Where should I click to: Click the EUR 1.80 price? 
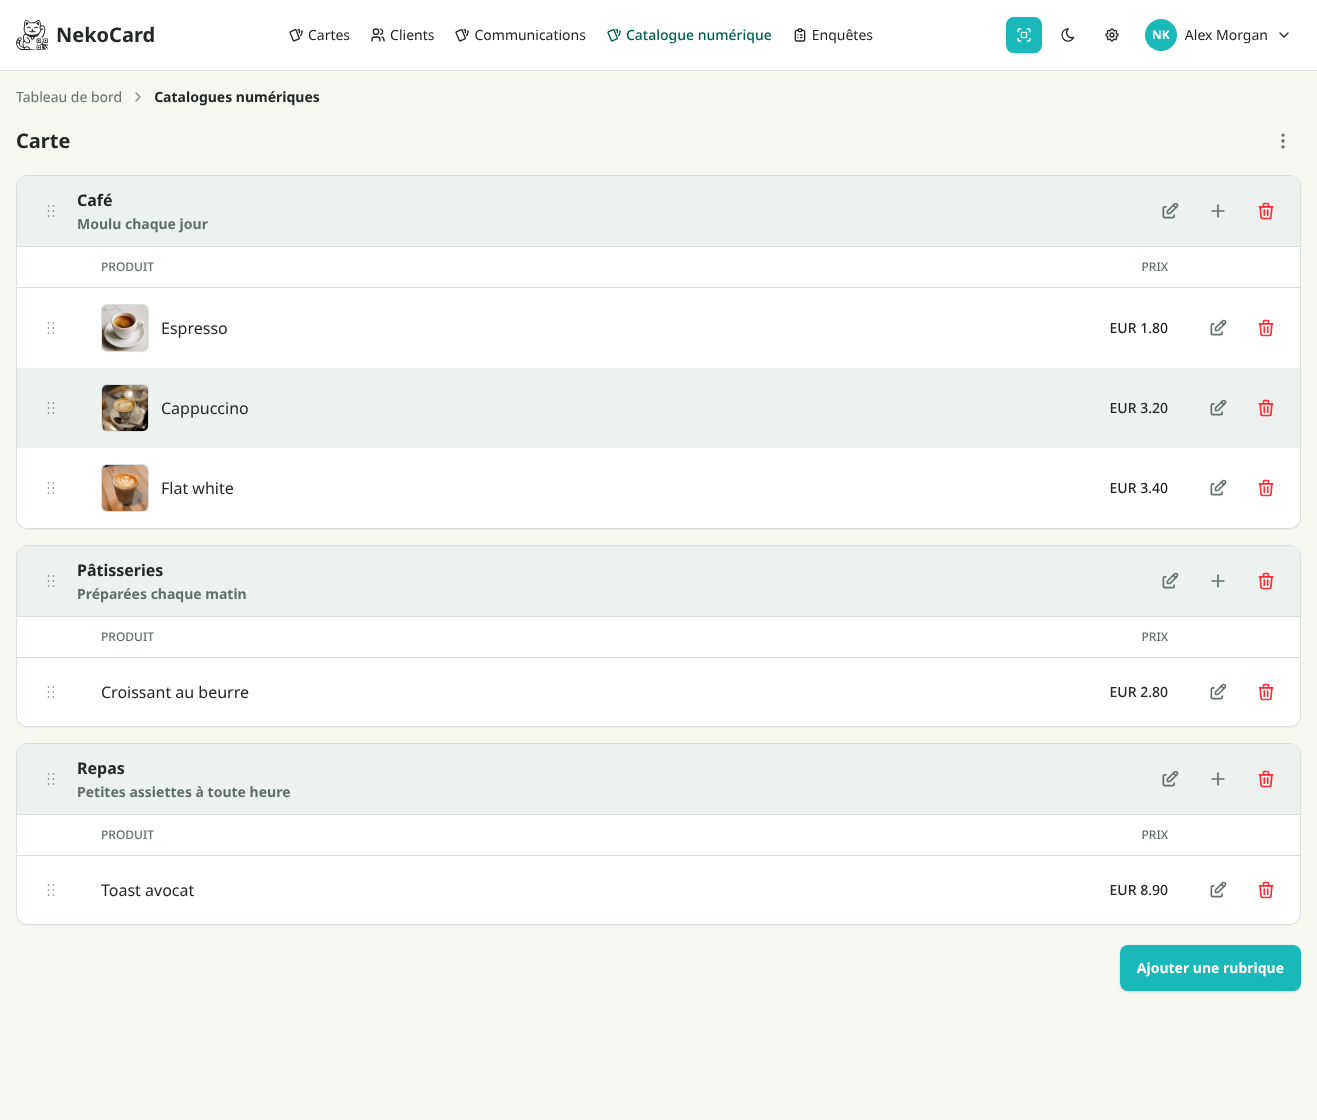pyautogui.click(x=1139, y=328)
